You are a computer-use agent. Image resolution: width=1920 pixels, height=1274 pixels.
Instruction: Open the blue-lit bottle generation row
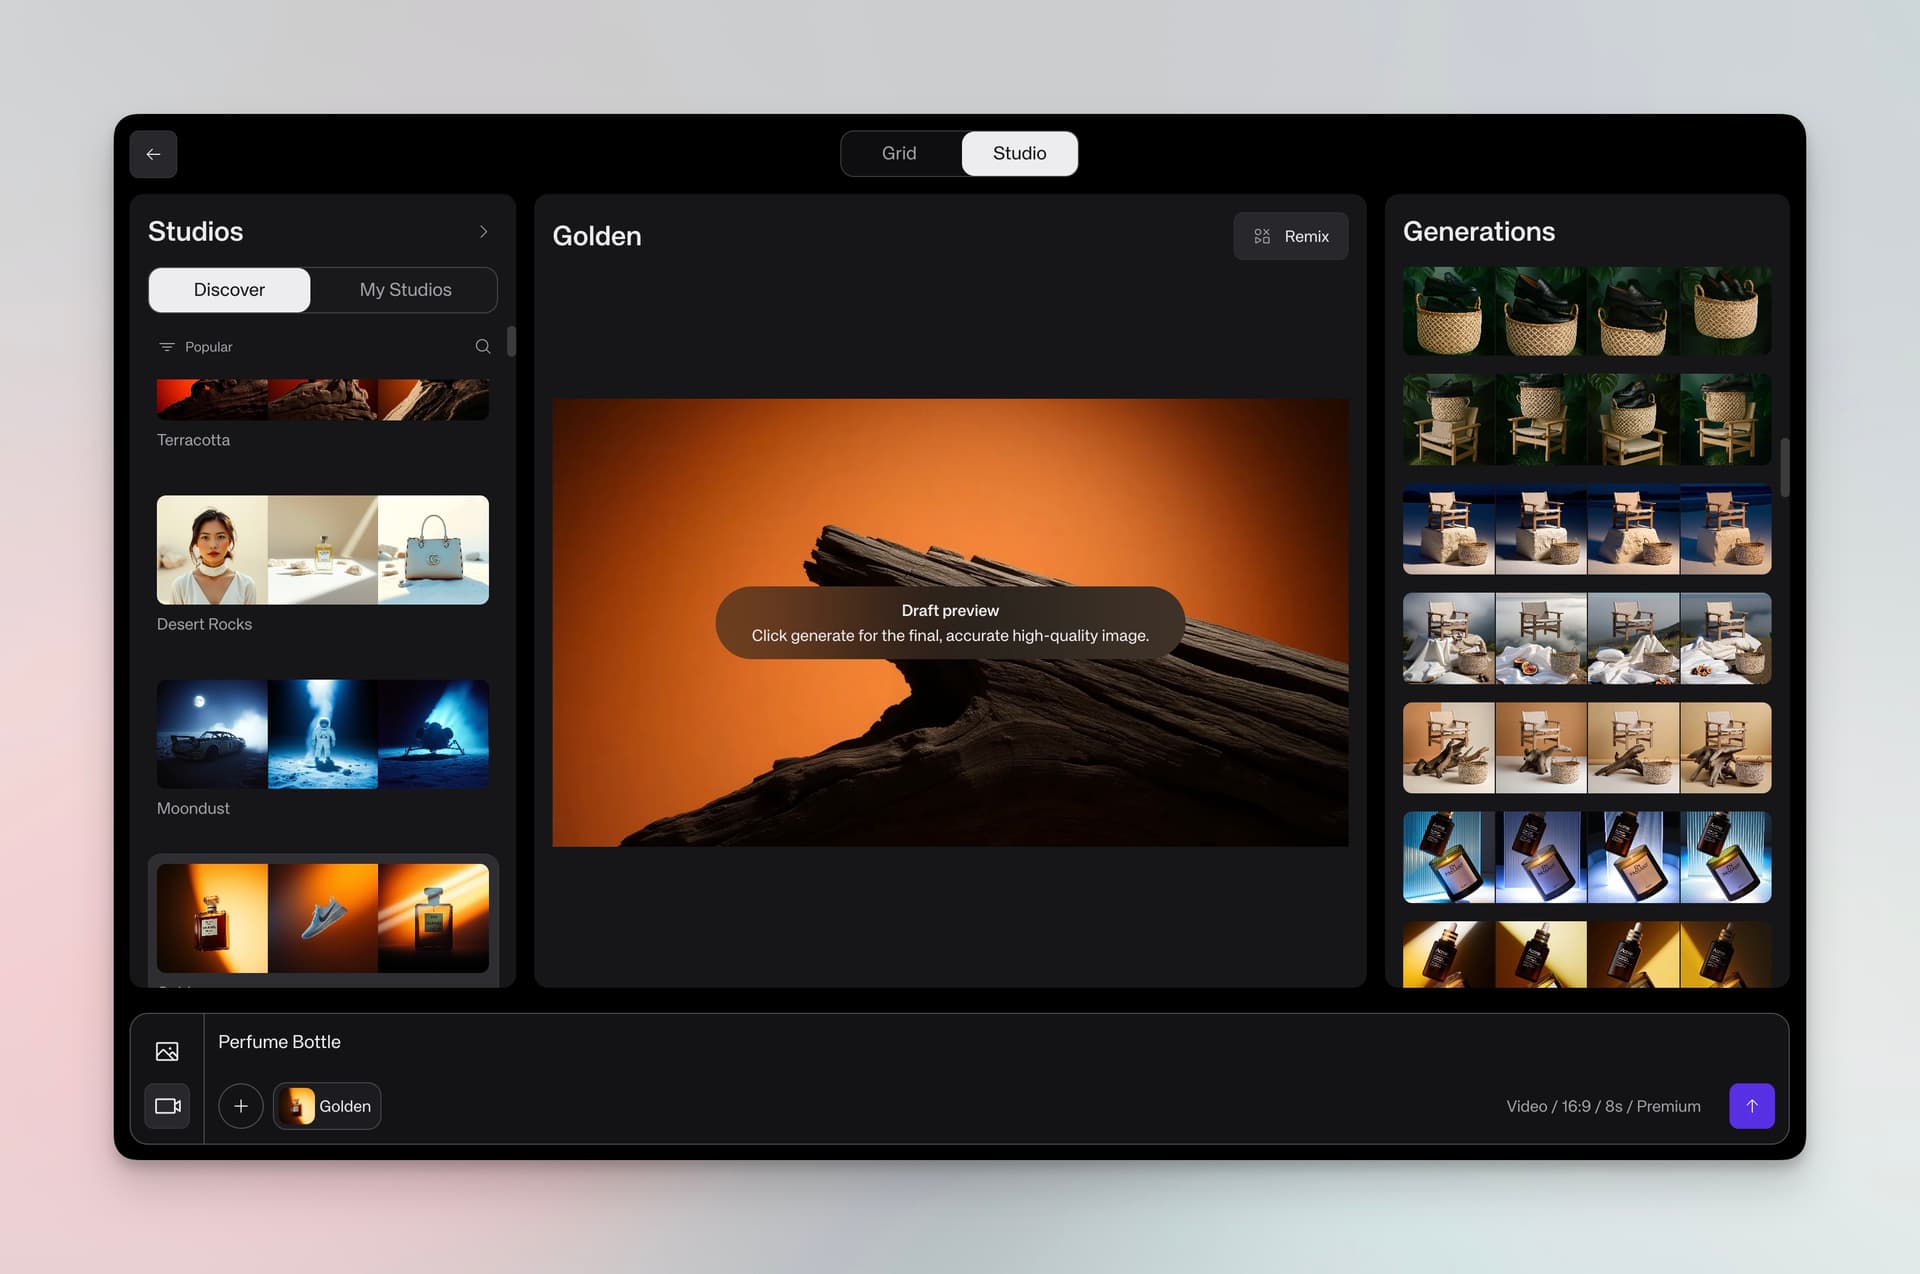click(1587, 857)
